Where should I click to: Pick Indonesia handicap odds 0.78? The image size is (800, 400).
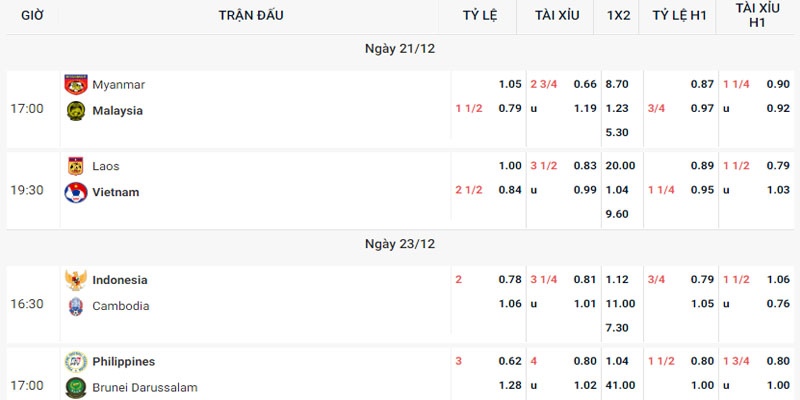point(510,280)
